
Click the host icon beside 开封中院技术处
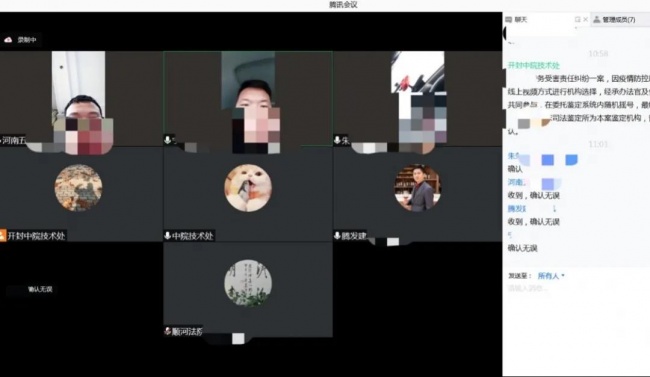(x=3, y=236)
